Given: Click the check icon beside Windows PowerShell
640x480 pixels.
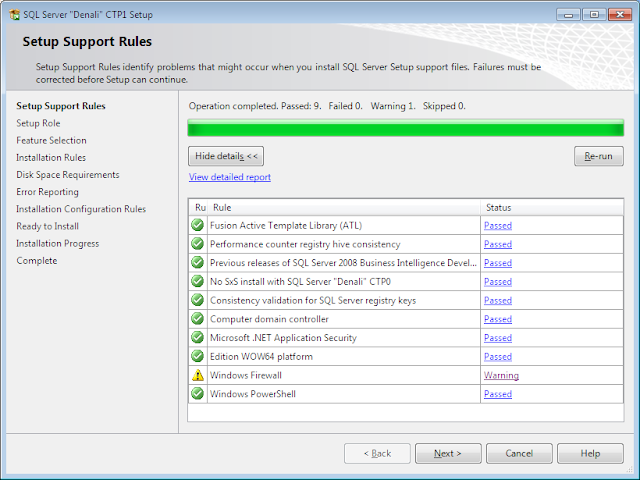Looking at the screenshot, I should (x=198, y=394).
